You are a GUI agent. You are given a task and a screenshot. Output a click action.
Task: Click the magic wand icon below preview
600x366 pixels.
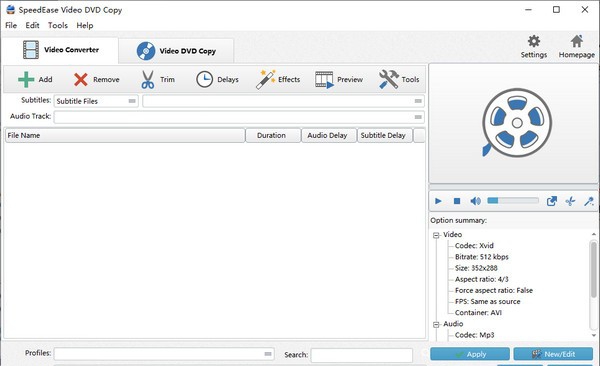(x=589, y=201)
